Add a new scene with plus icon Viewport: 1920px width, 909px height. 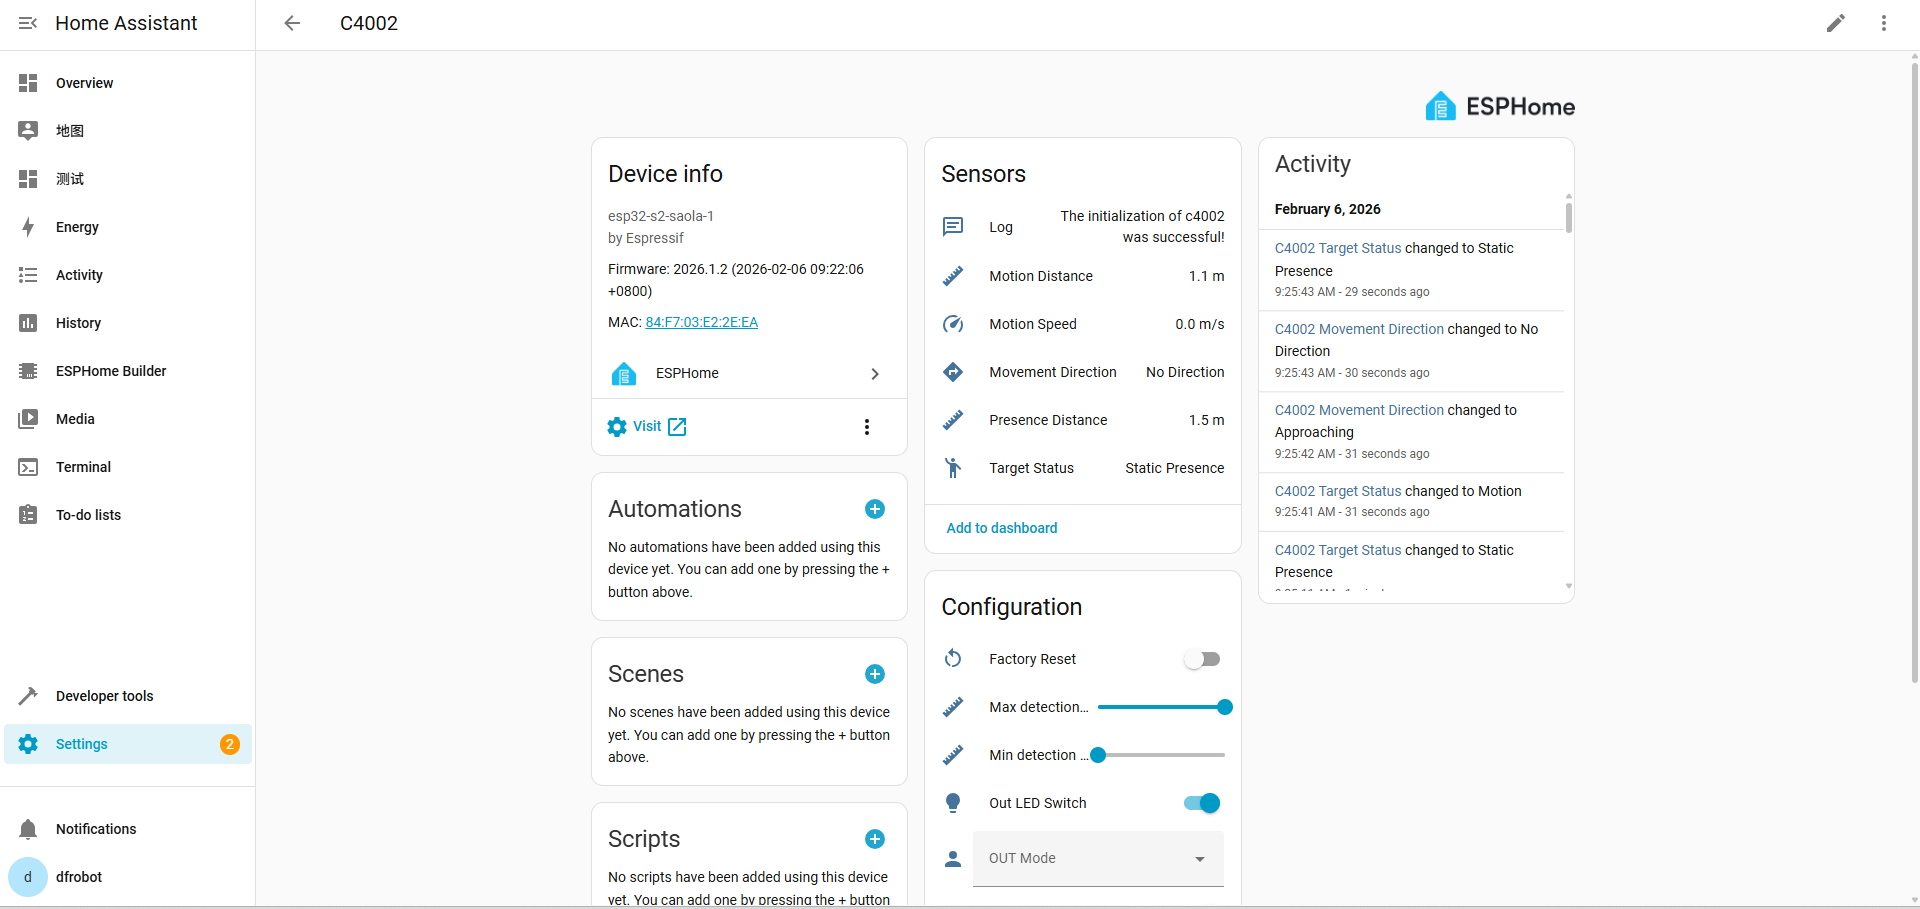pos(874,674)
